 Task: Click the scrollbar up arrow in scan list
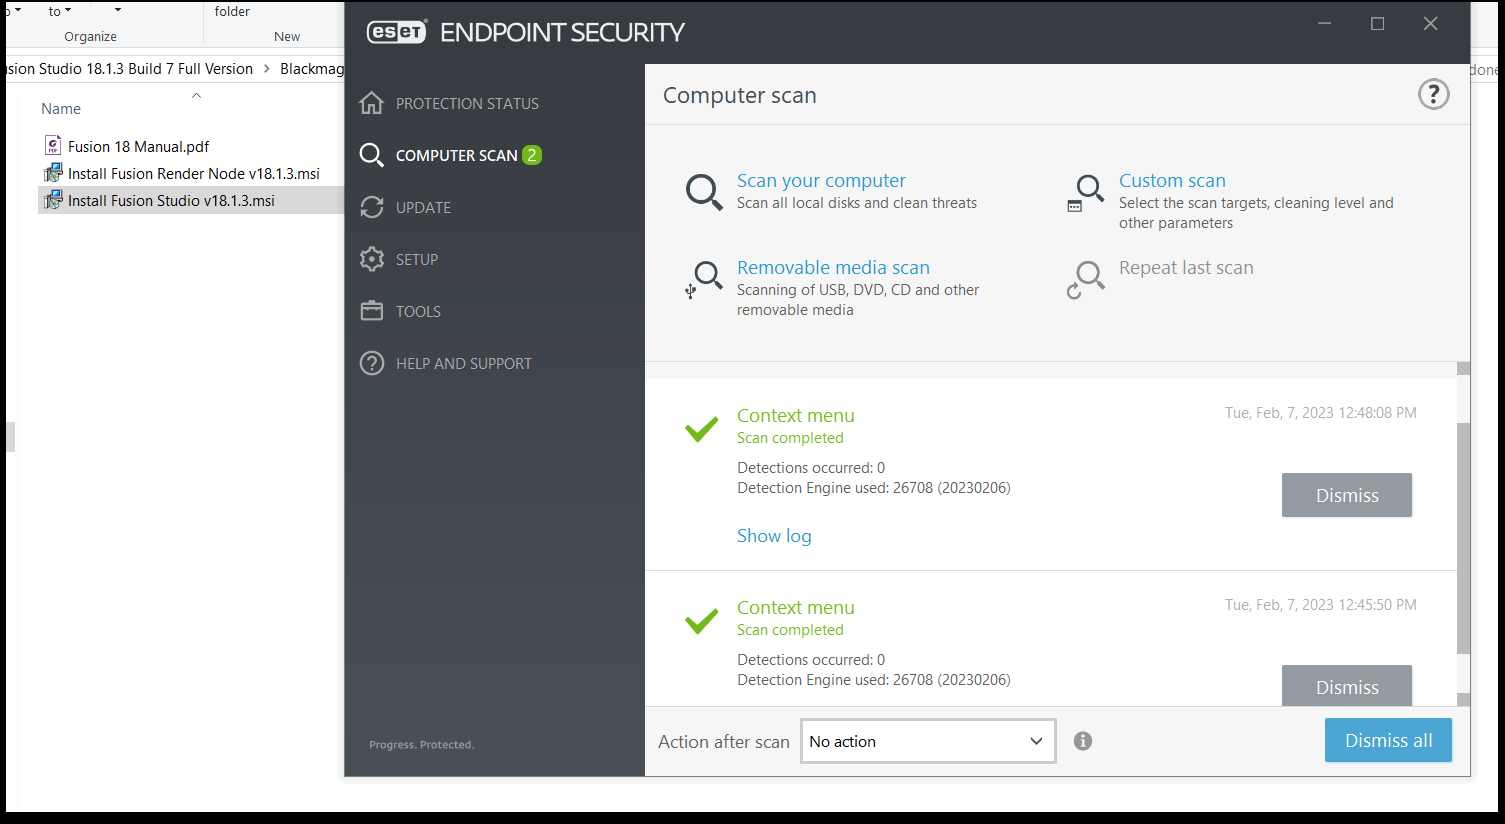[1463, 369]
